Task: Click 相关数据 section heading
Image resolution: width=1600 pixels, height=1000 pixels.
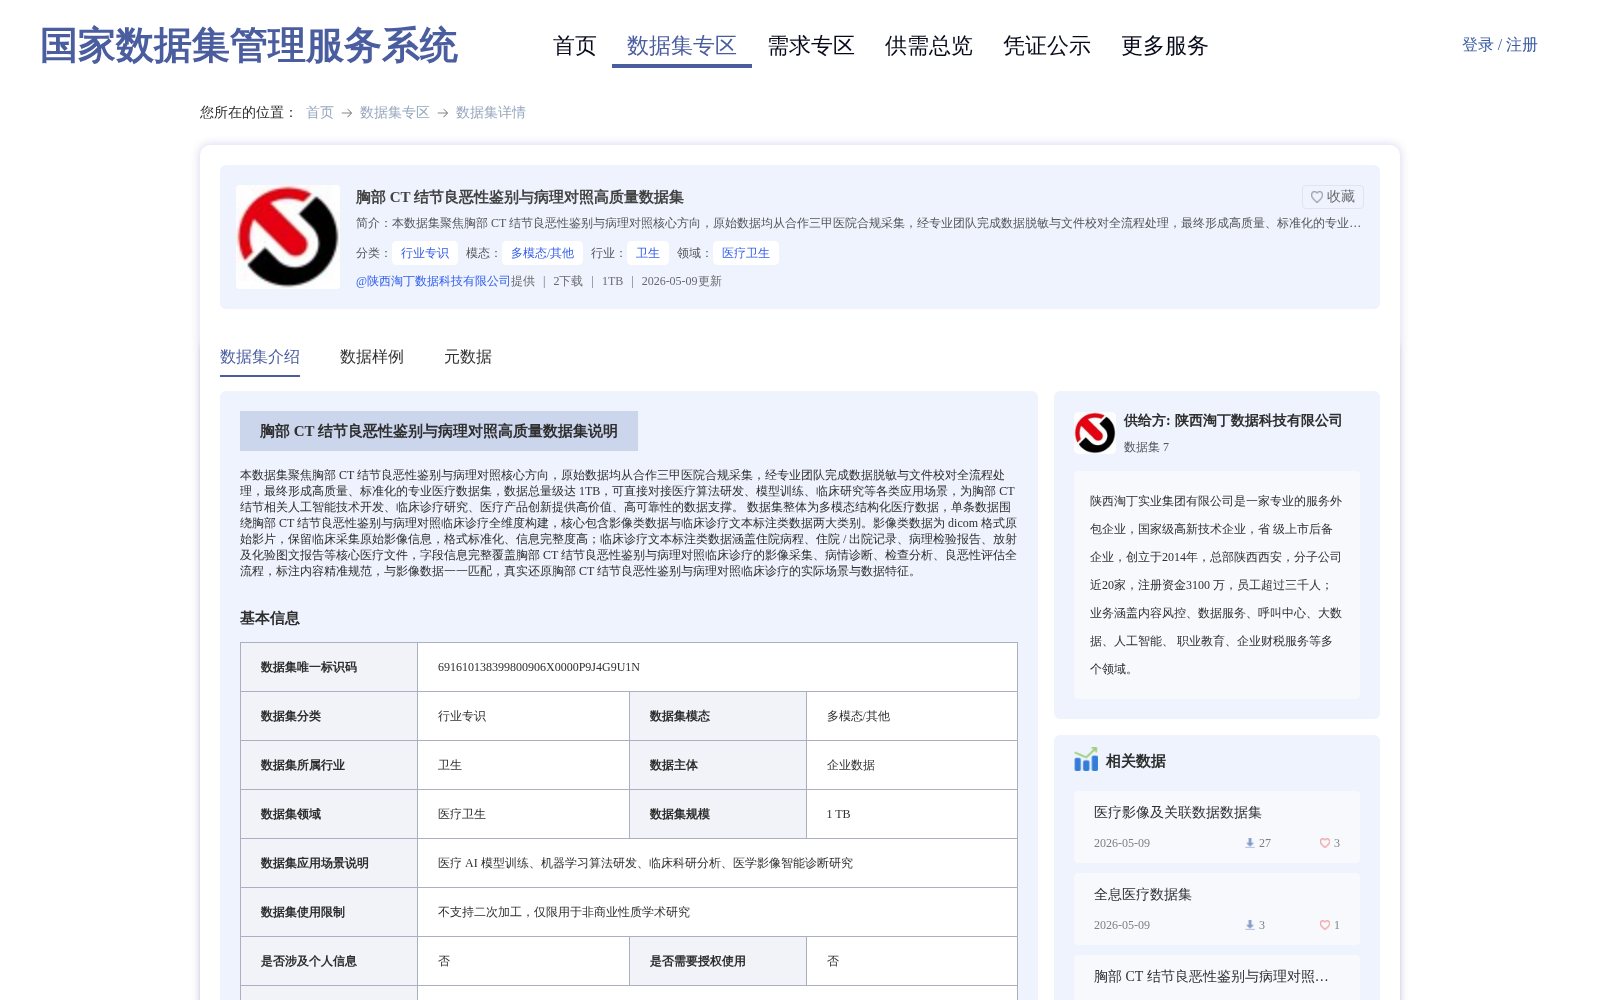Action: tap(1136, 761)
